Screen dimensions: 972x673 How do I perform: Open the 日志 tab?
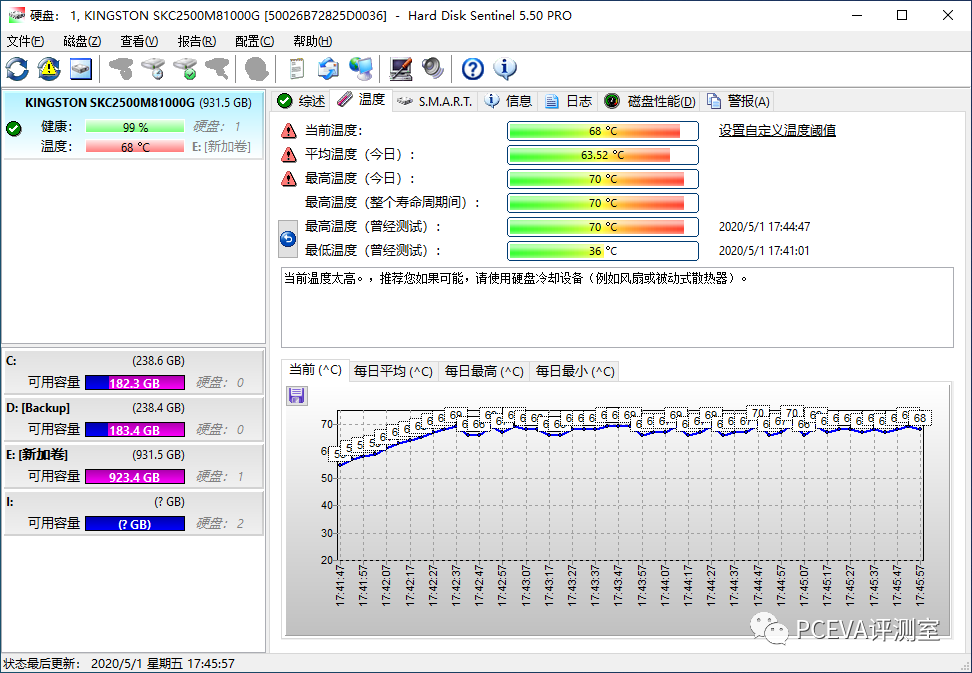[568, 101]
